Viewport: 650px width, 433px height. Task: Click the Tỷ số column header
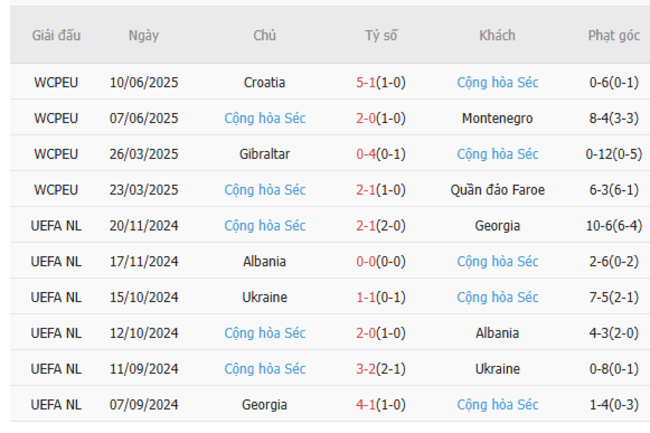coord(381,35)
